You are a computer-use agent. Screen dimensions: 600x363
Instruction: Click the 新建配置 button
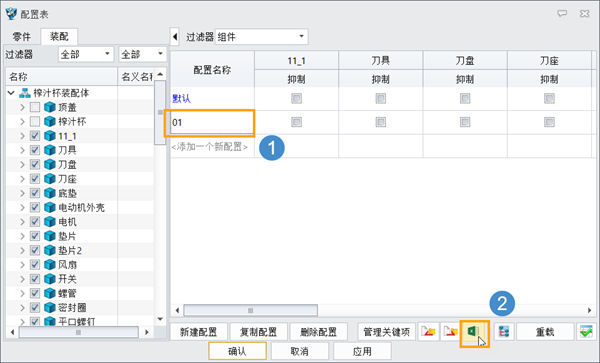tap(199, 332)
